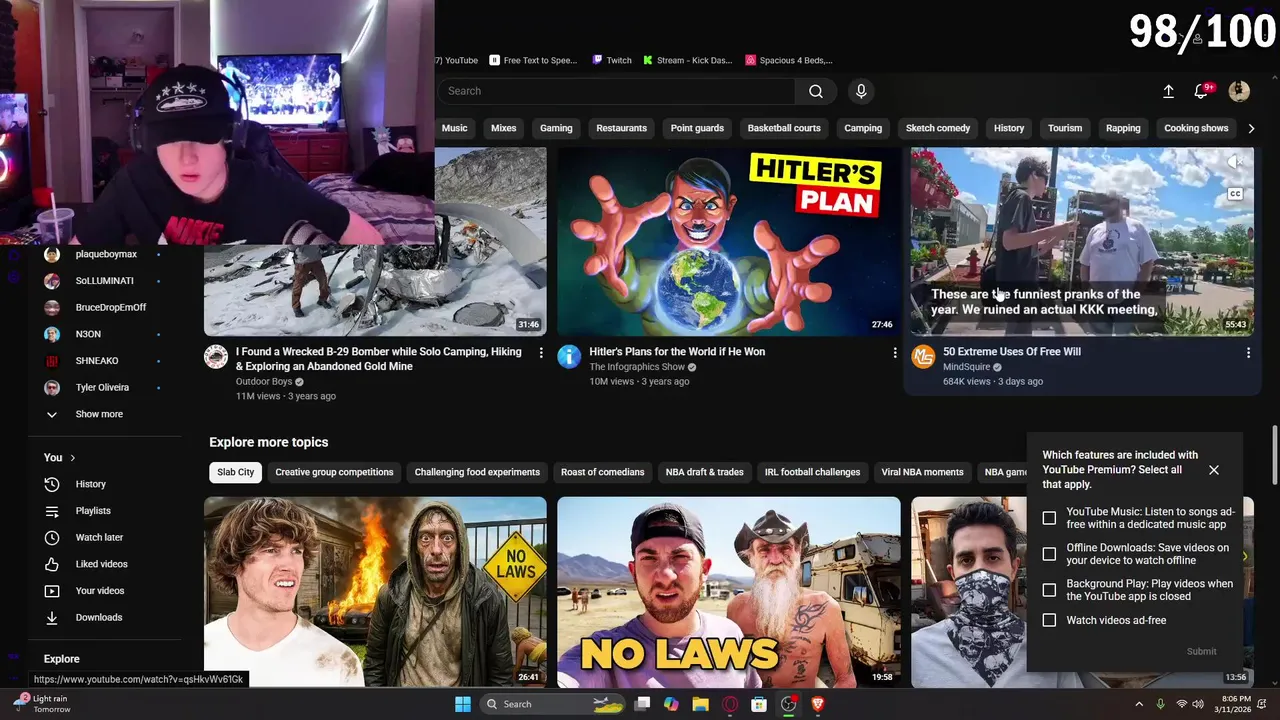Screen dimensions: 1280x720
Task: Open the SoLLUMINATI subscription
Action: 105,281
